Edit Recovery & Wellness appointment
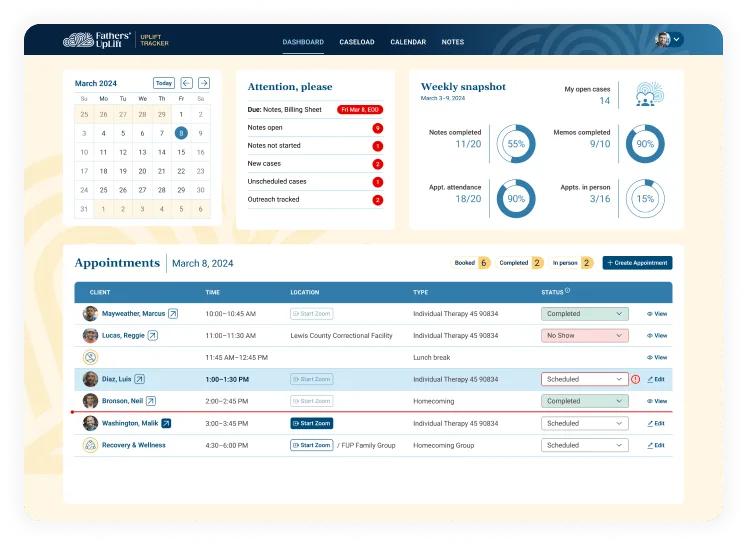Screen dimensions: 747x545 (x=656, y=445)
